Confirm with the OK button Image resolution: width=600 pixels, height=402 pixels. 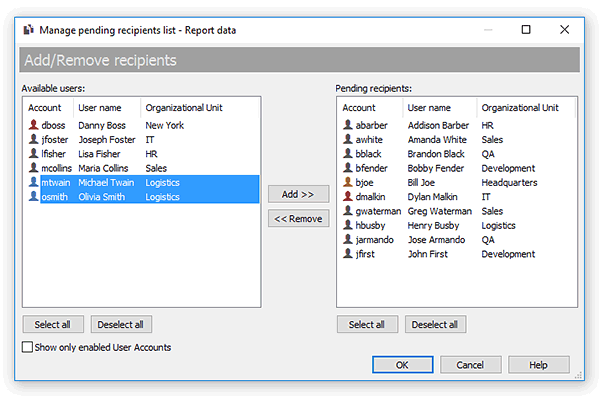coord(401,365)
